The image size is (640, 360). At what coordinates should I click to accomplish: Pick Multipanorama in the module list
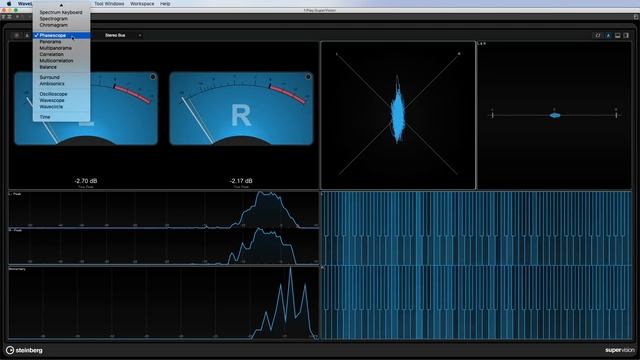click(61, 48)
